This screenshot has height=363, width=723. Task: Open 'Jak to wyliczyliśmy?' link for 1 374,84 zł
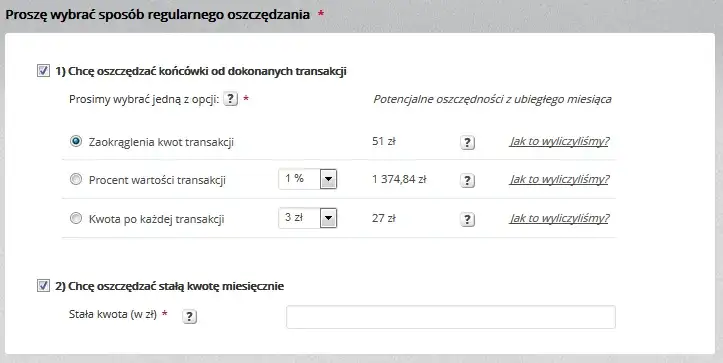[559, 179]
